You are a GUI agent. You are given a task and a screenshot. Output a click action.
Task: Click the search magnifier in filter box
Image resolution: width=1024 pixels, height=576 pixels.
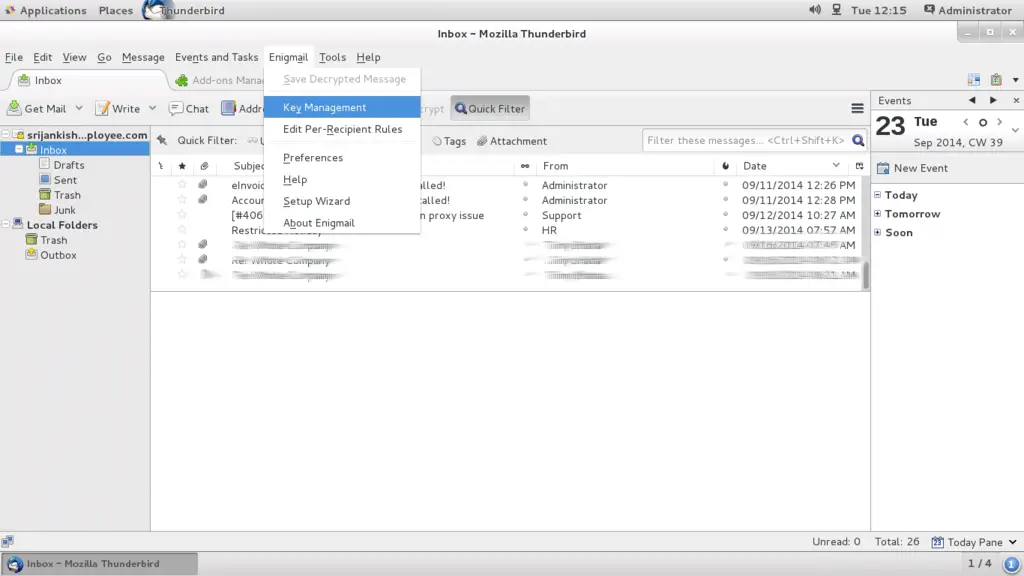858,140
